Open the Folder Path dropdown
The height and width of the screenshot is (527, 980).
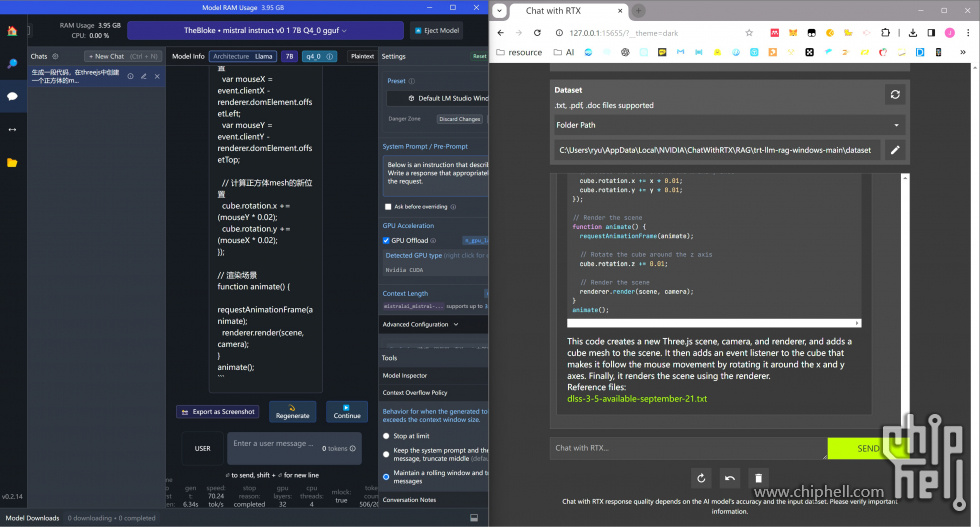[x=728, y=125]
